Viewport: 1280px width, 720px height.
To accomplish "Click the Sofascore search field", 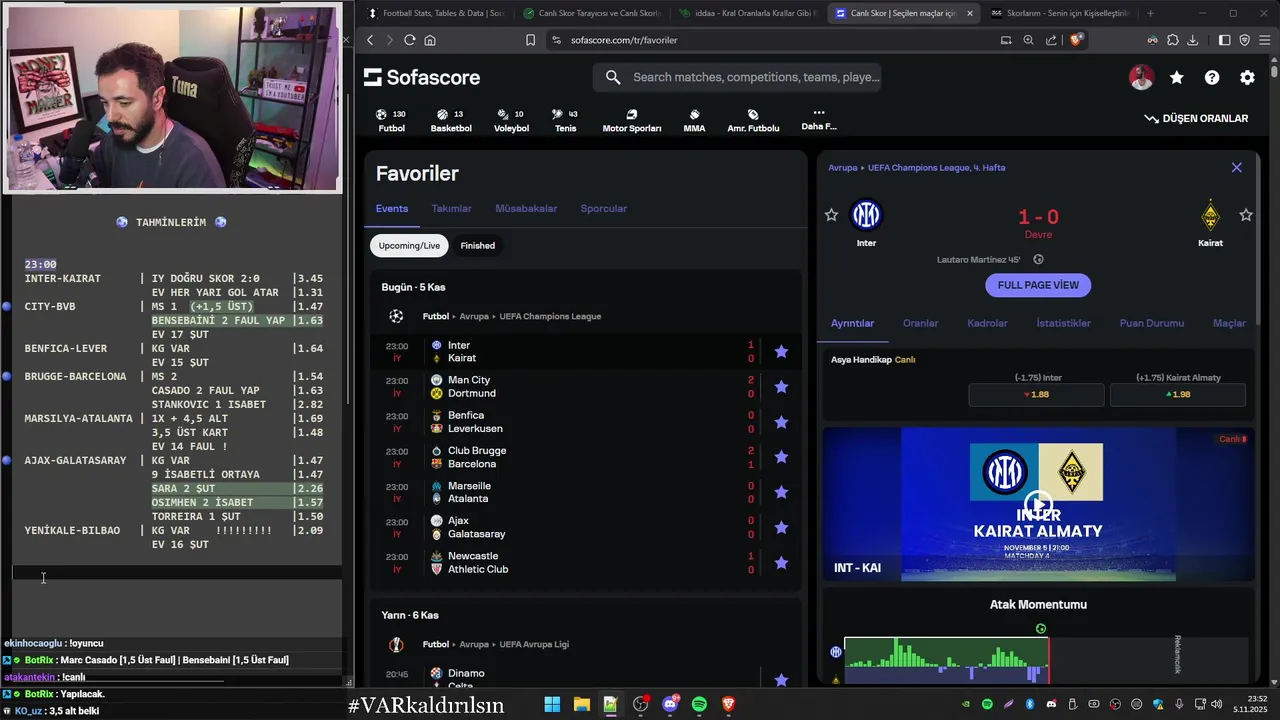I will coord(737,77).
